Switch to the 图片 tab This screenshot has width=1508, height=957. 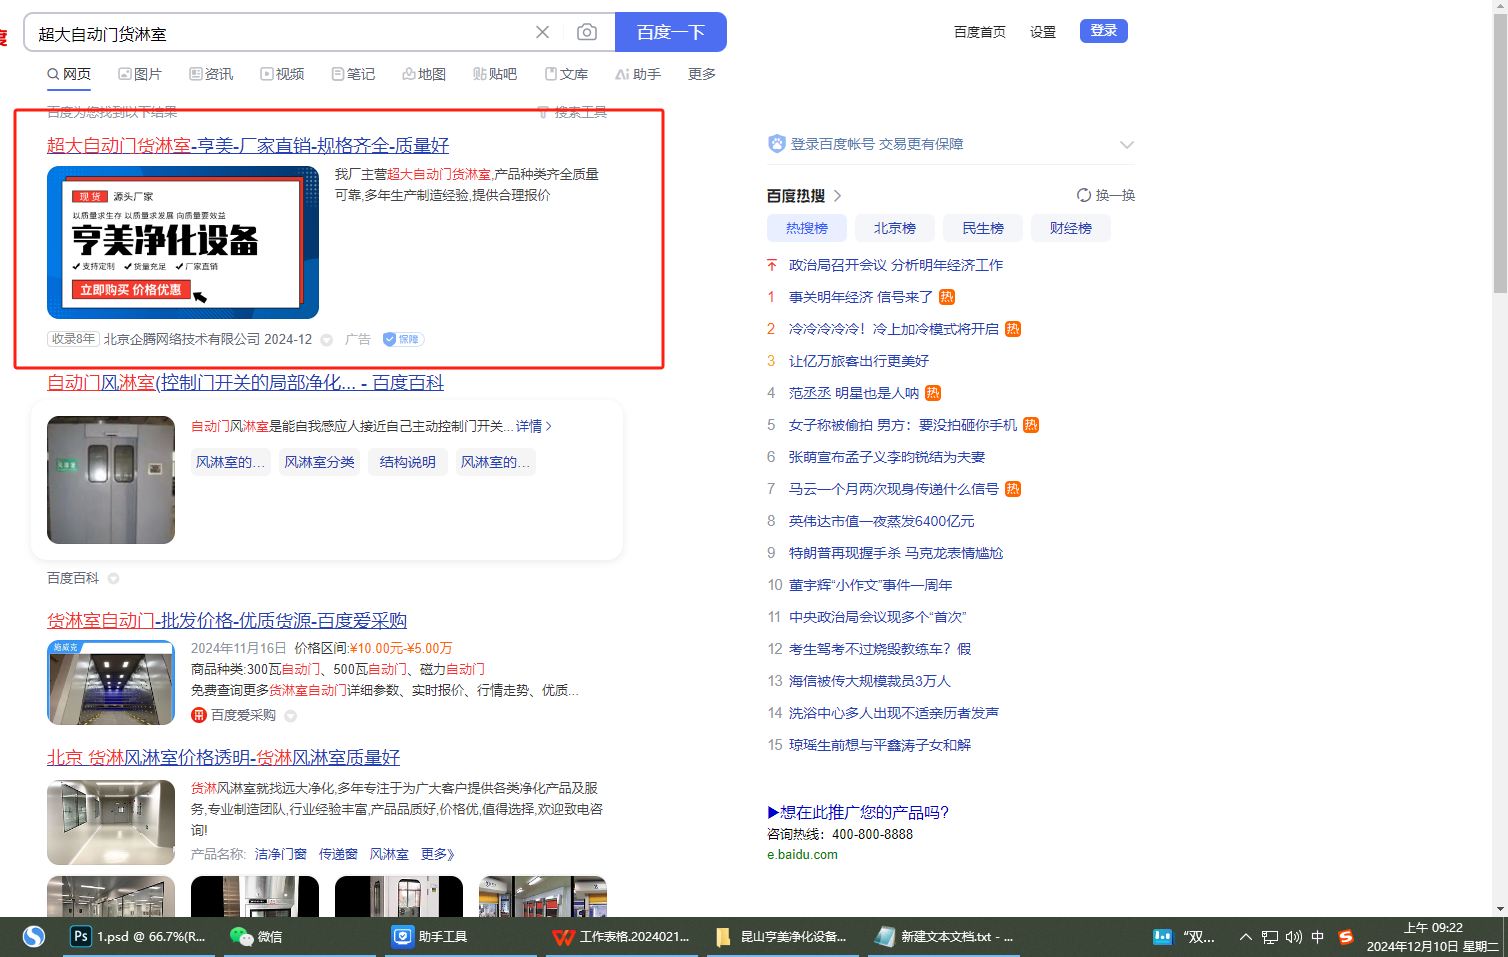point(140,74)
